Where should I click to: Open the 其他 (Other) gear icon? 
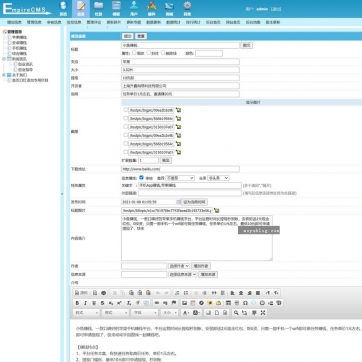click(x=187, y=8)
